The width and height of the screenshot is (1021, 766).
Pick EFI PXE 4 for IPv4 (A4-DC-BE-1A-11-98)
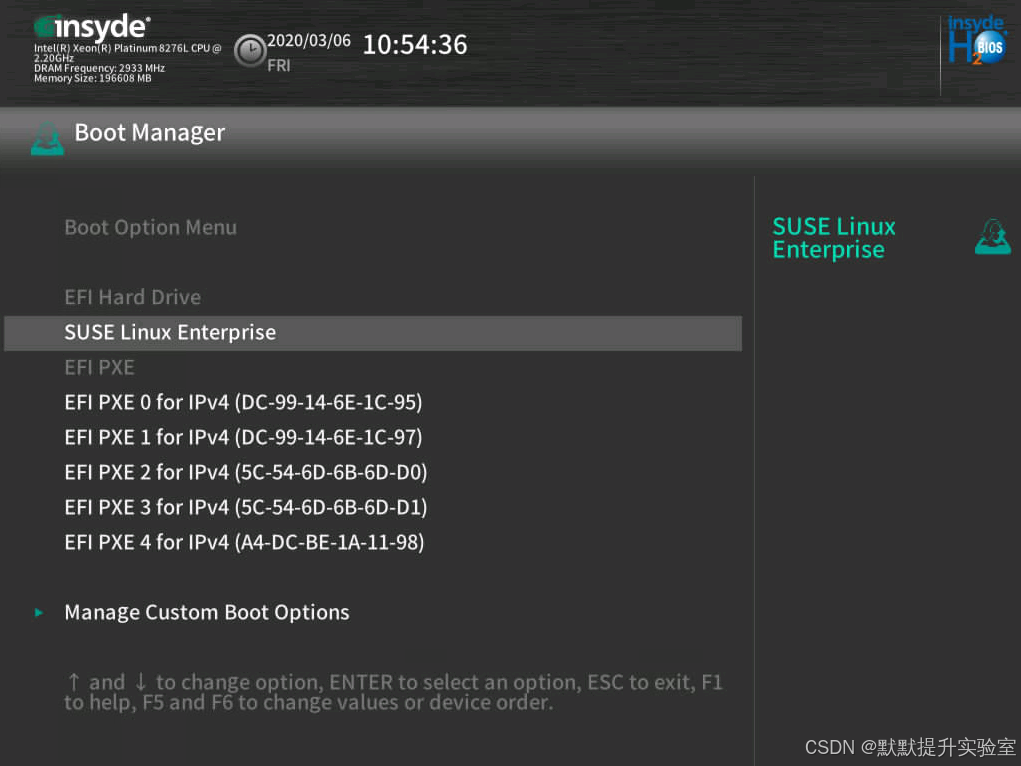[244, 543]
